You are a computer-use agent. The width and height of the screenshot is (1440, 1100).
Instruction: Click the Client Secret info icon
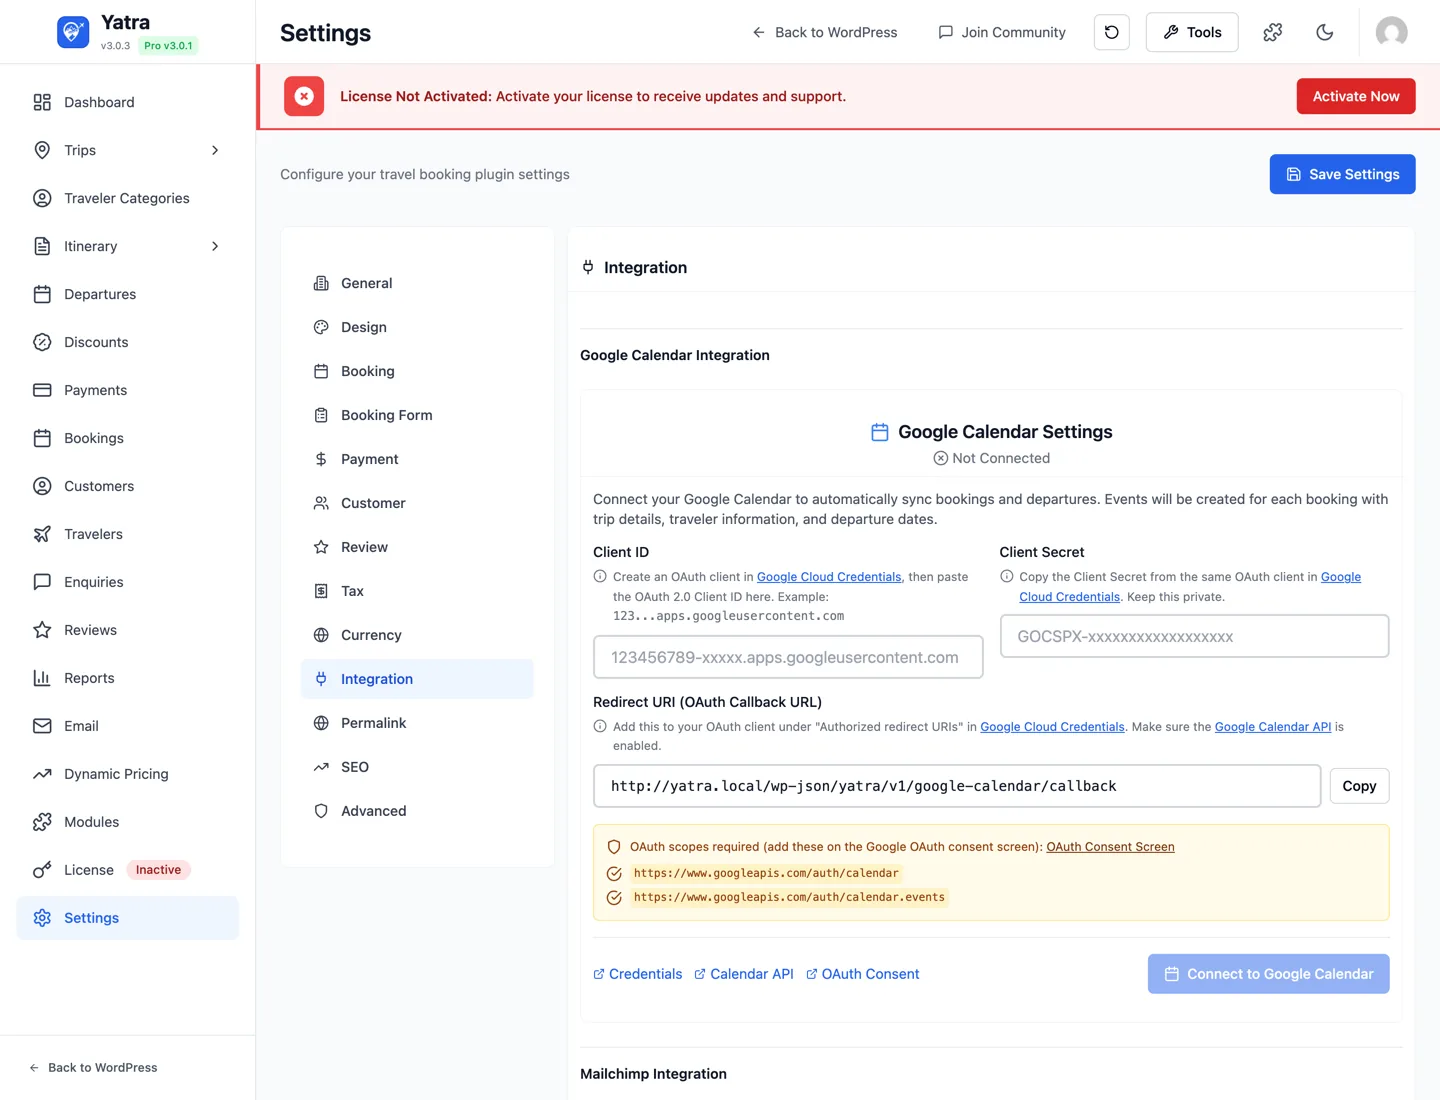point(1007,576)
